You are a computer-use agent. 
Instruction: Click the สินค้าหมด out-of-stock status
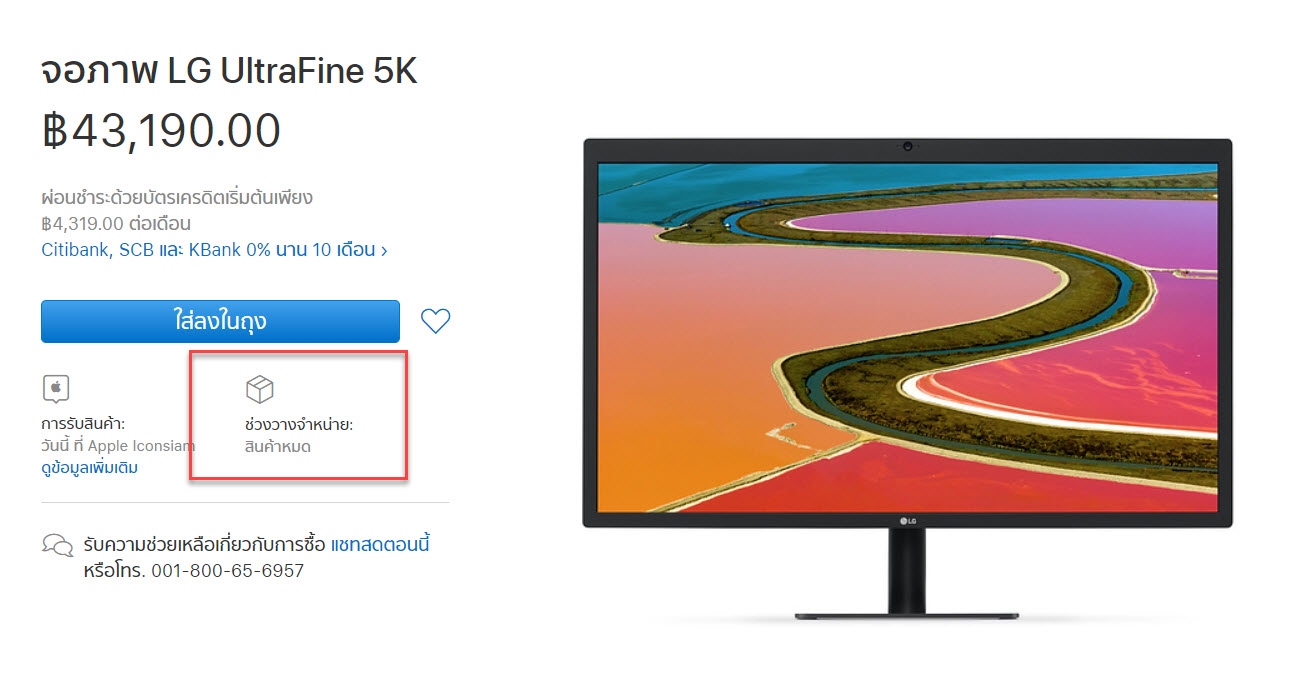pyautogui.click(x=278, y=447)
